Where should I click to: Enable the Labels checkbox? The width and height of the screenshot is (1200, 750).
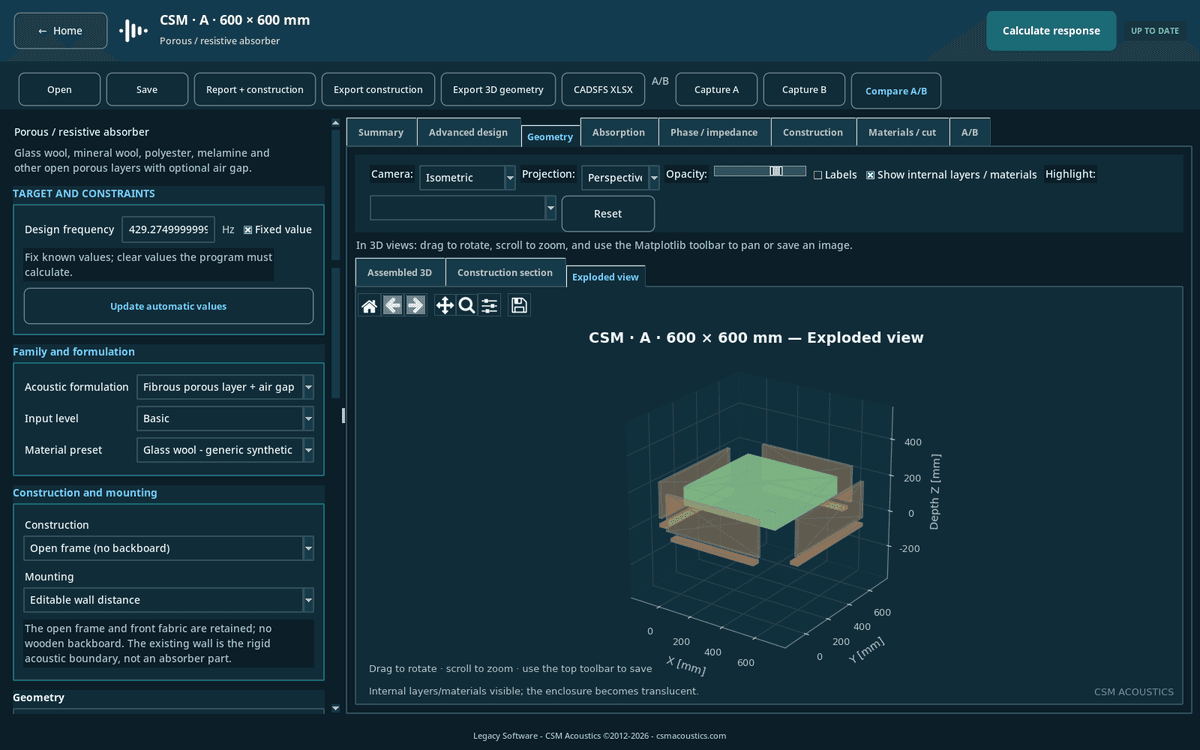[x=818, y=175]
